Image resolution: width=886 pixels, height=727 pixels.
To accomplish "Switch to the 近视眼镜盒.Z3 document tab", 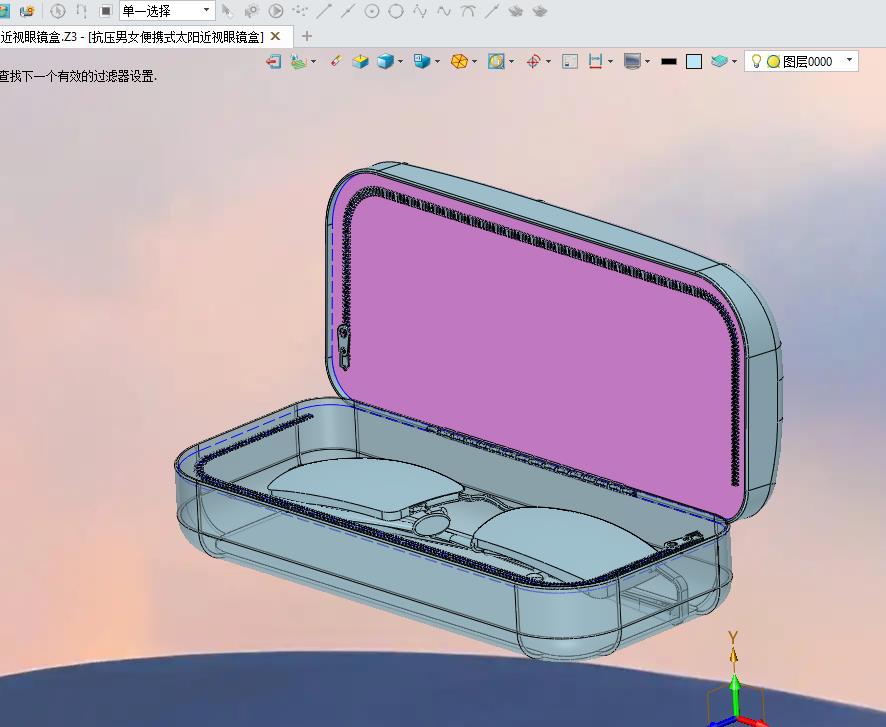I will [x=132, y=37].
